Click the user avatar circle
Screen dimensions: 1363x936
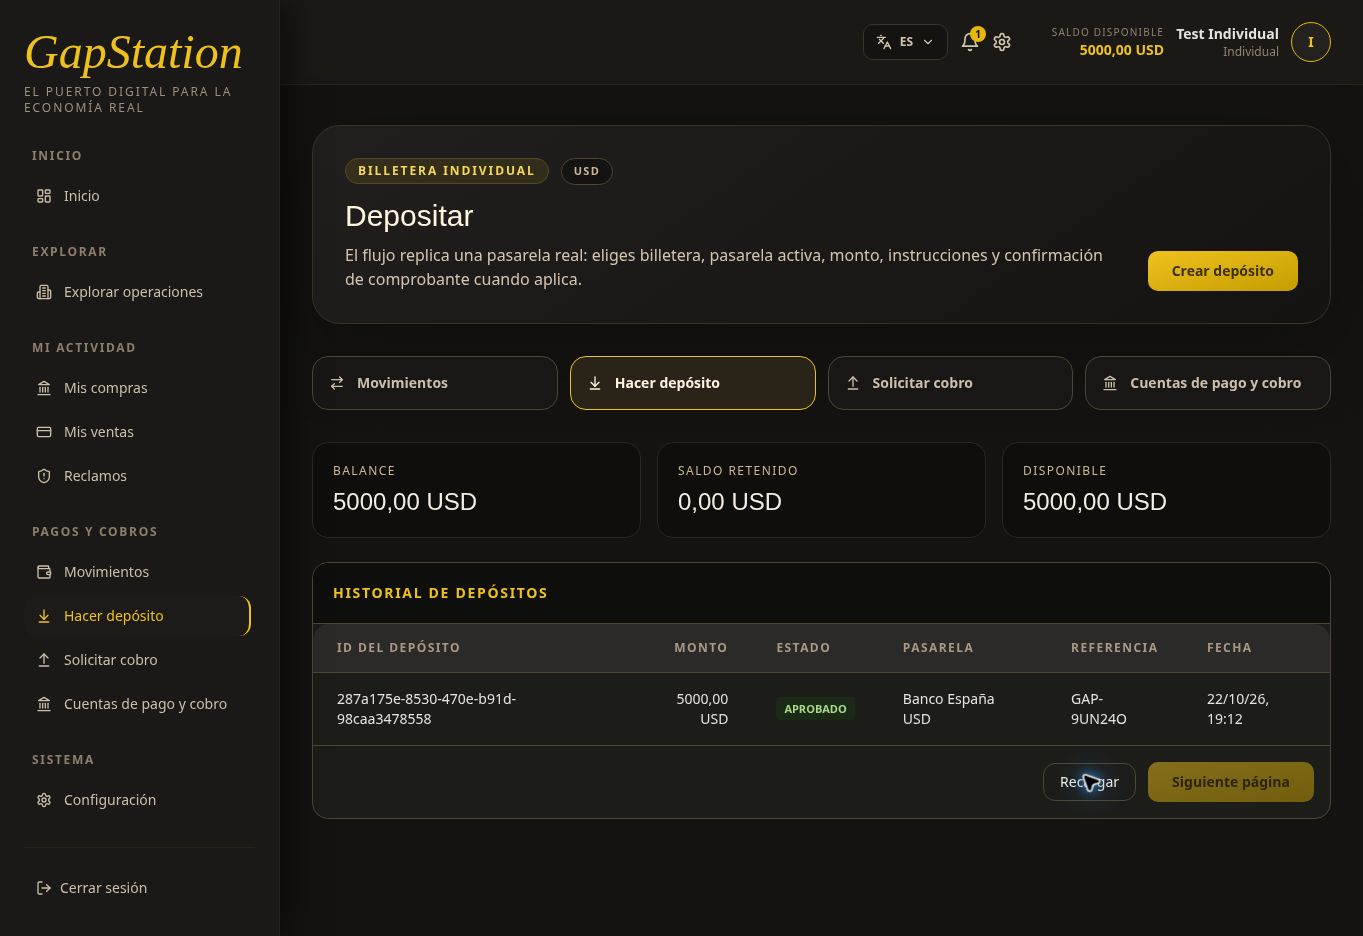(x=1310, y=42)
